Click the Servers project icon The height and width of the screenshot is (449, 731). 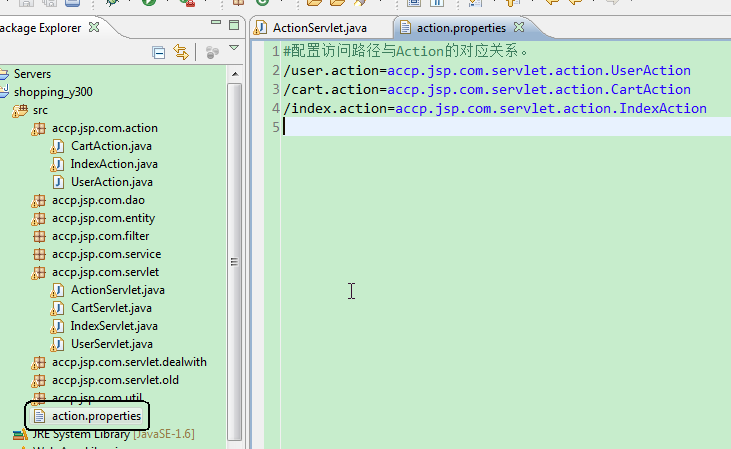pyautogui.click(x=4, y=74)
